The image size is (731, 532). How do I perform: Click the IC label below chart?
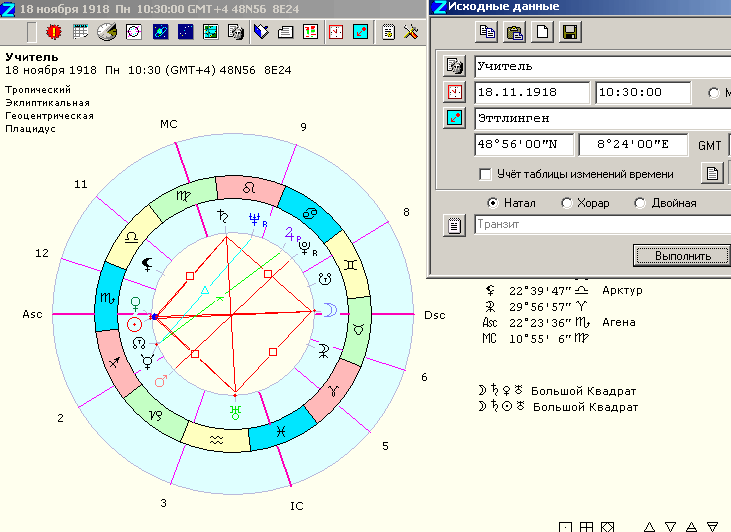[297, 506]
